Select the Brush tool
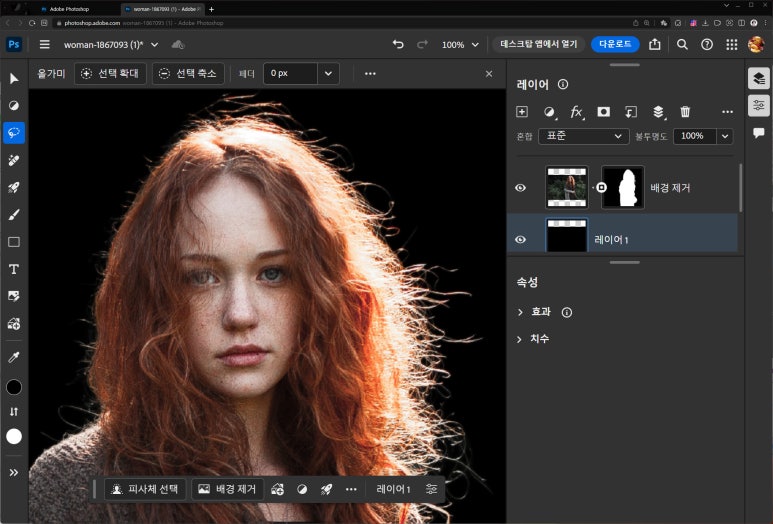This screenshot has width=773, height=524. pos(14,214)
